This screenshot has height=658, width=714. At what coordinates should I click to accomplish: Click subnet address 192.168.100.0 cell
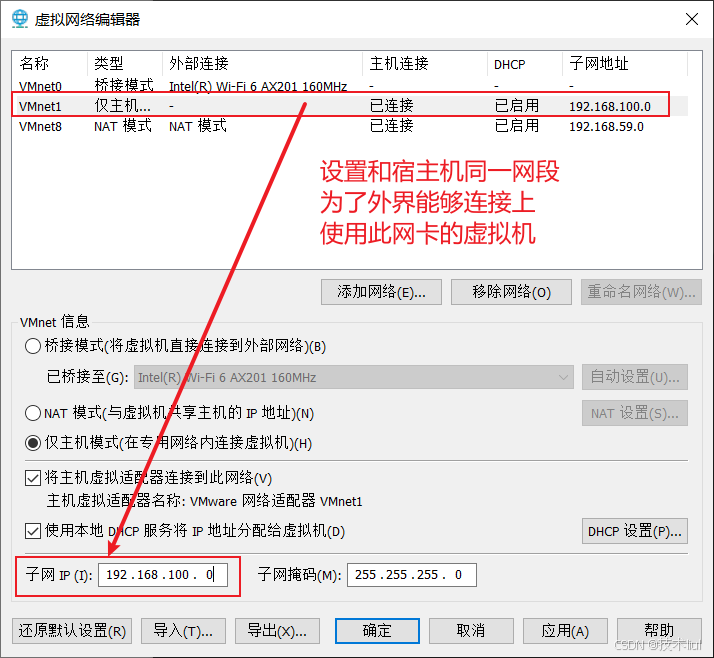[x=610, y=107]
